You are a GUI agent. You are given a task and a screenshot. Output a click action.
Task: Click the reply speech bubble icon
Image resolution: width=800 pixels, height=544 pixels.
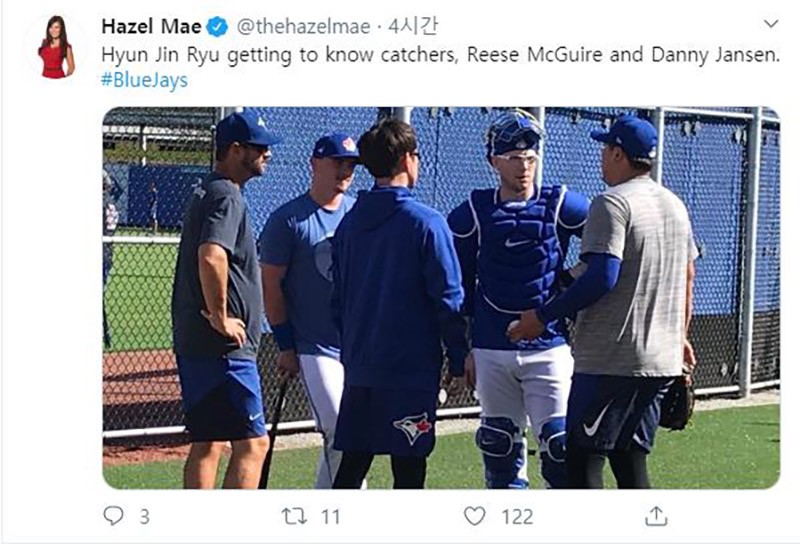click(x=113, y=516)
